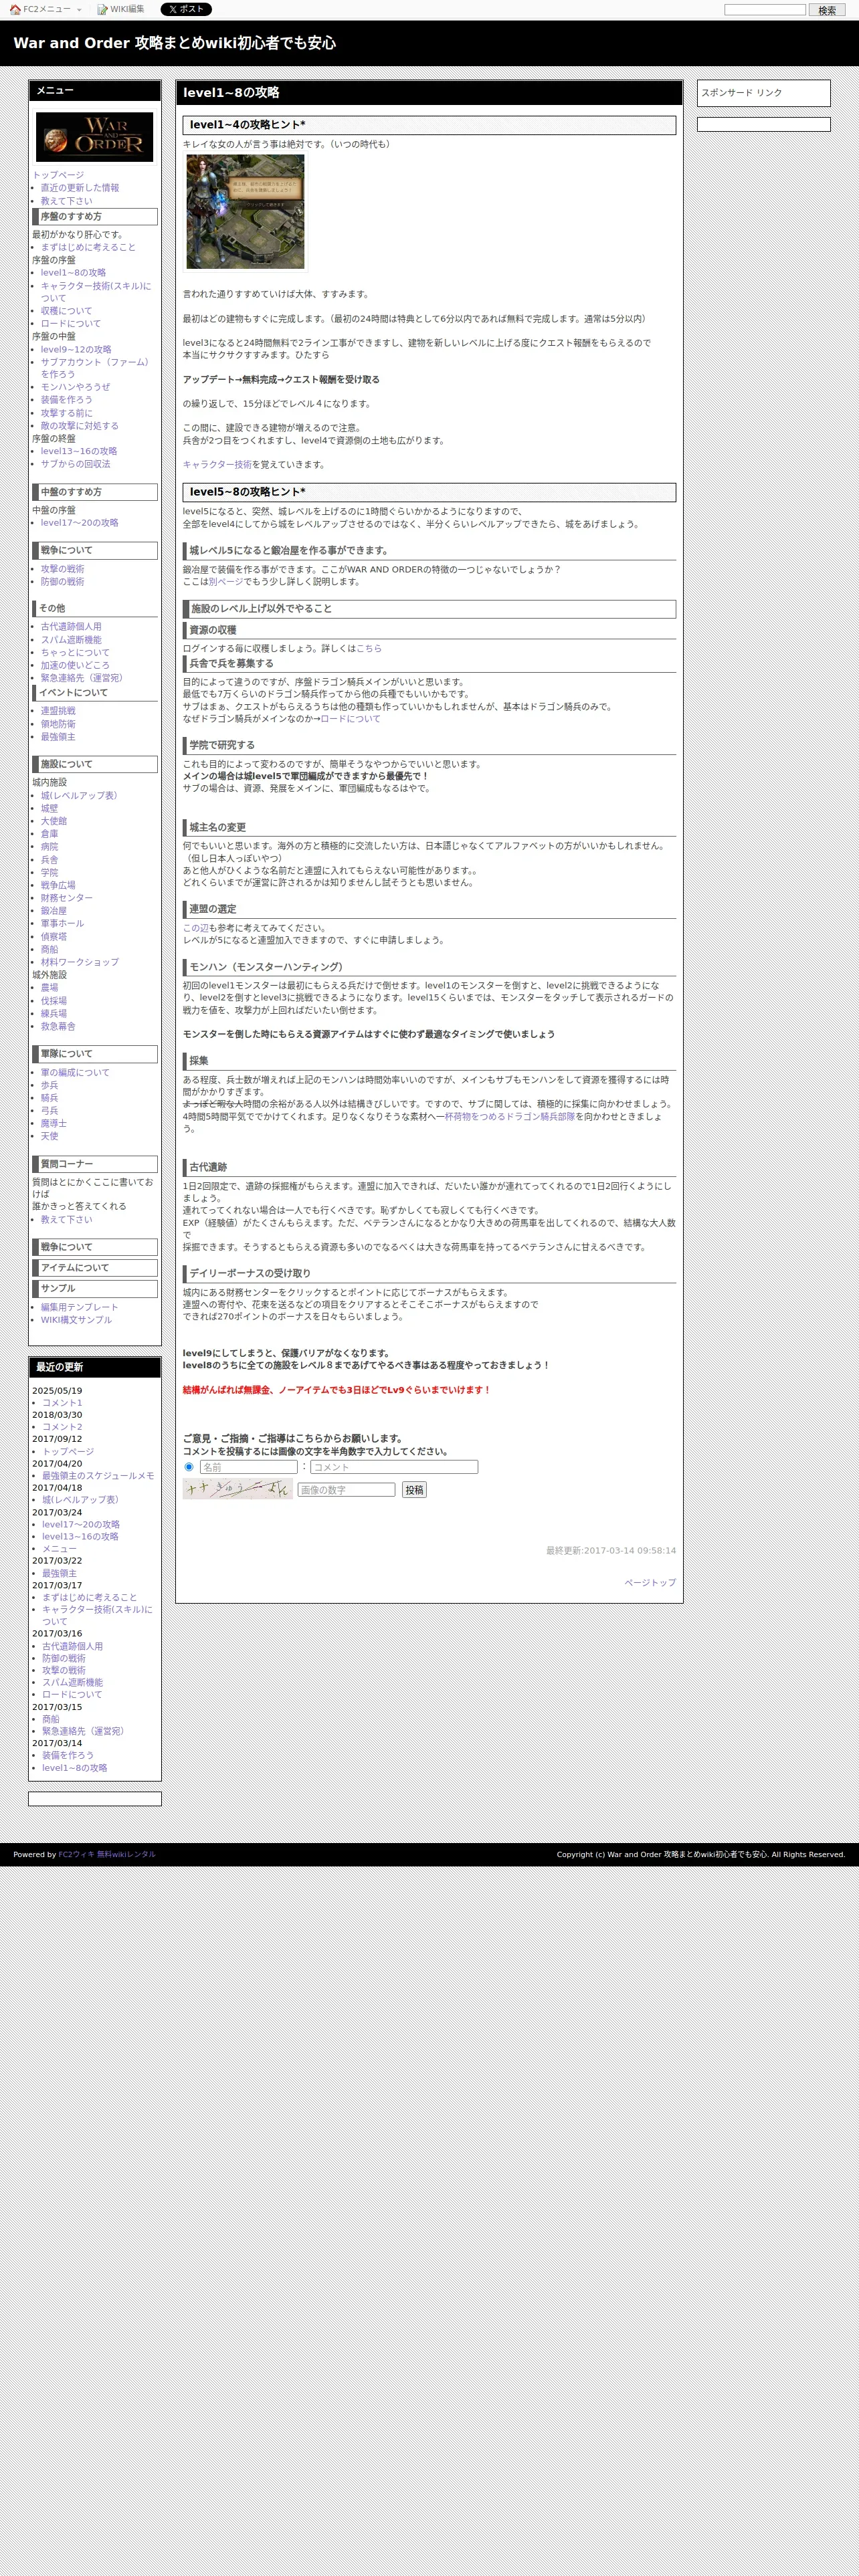Click the captcha image

pos(237,1489)
